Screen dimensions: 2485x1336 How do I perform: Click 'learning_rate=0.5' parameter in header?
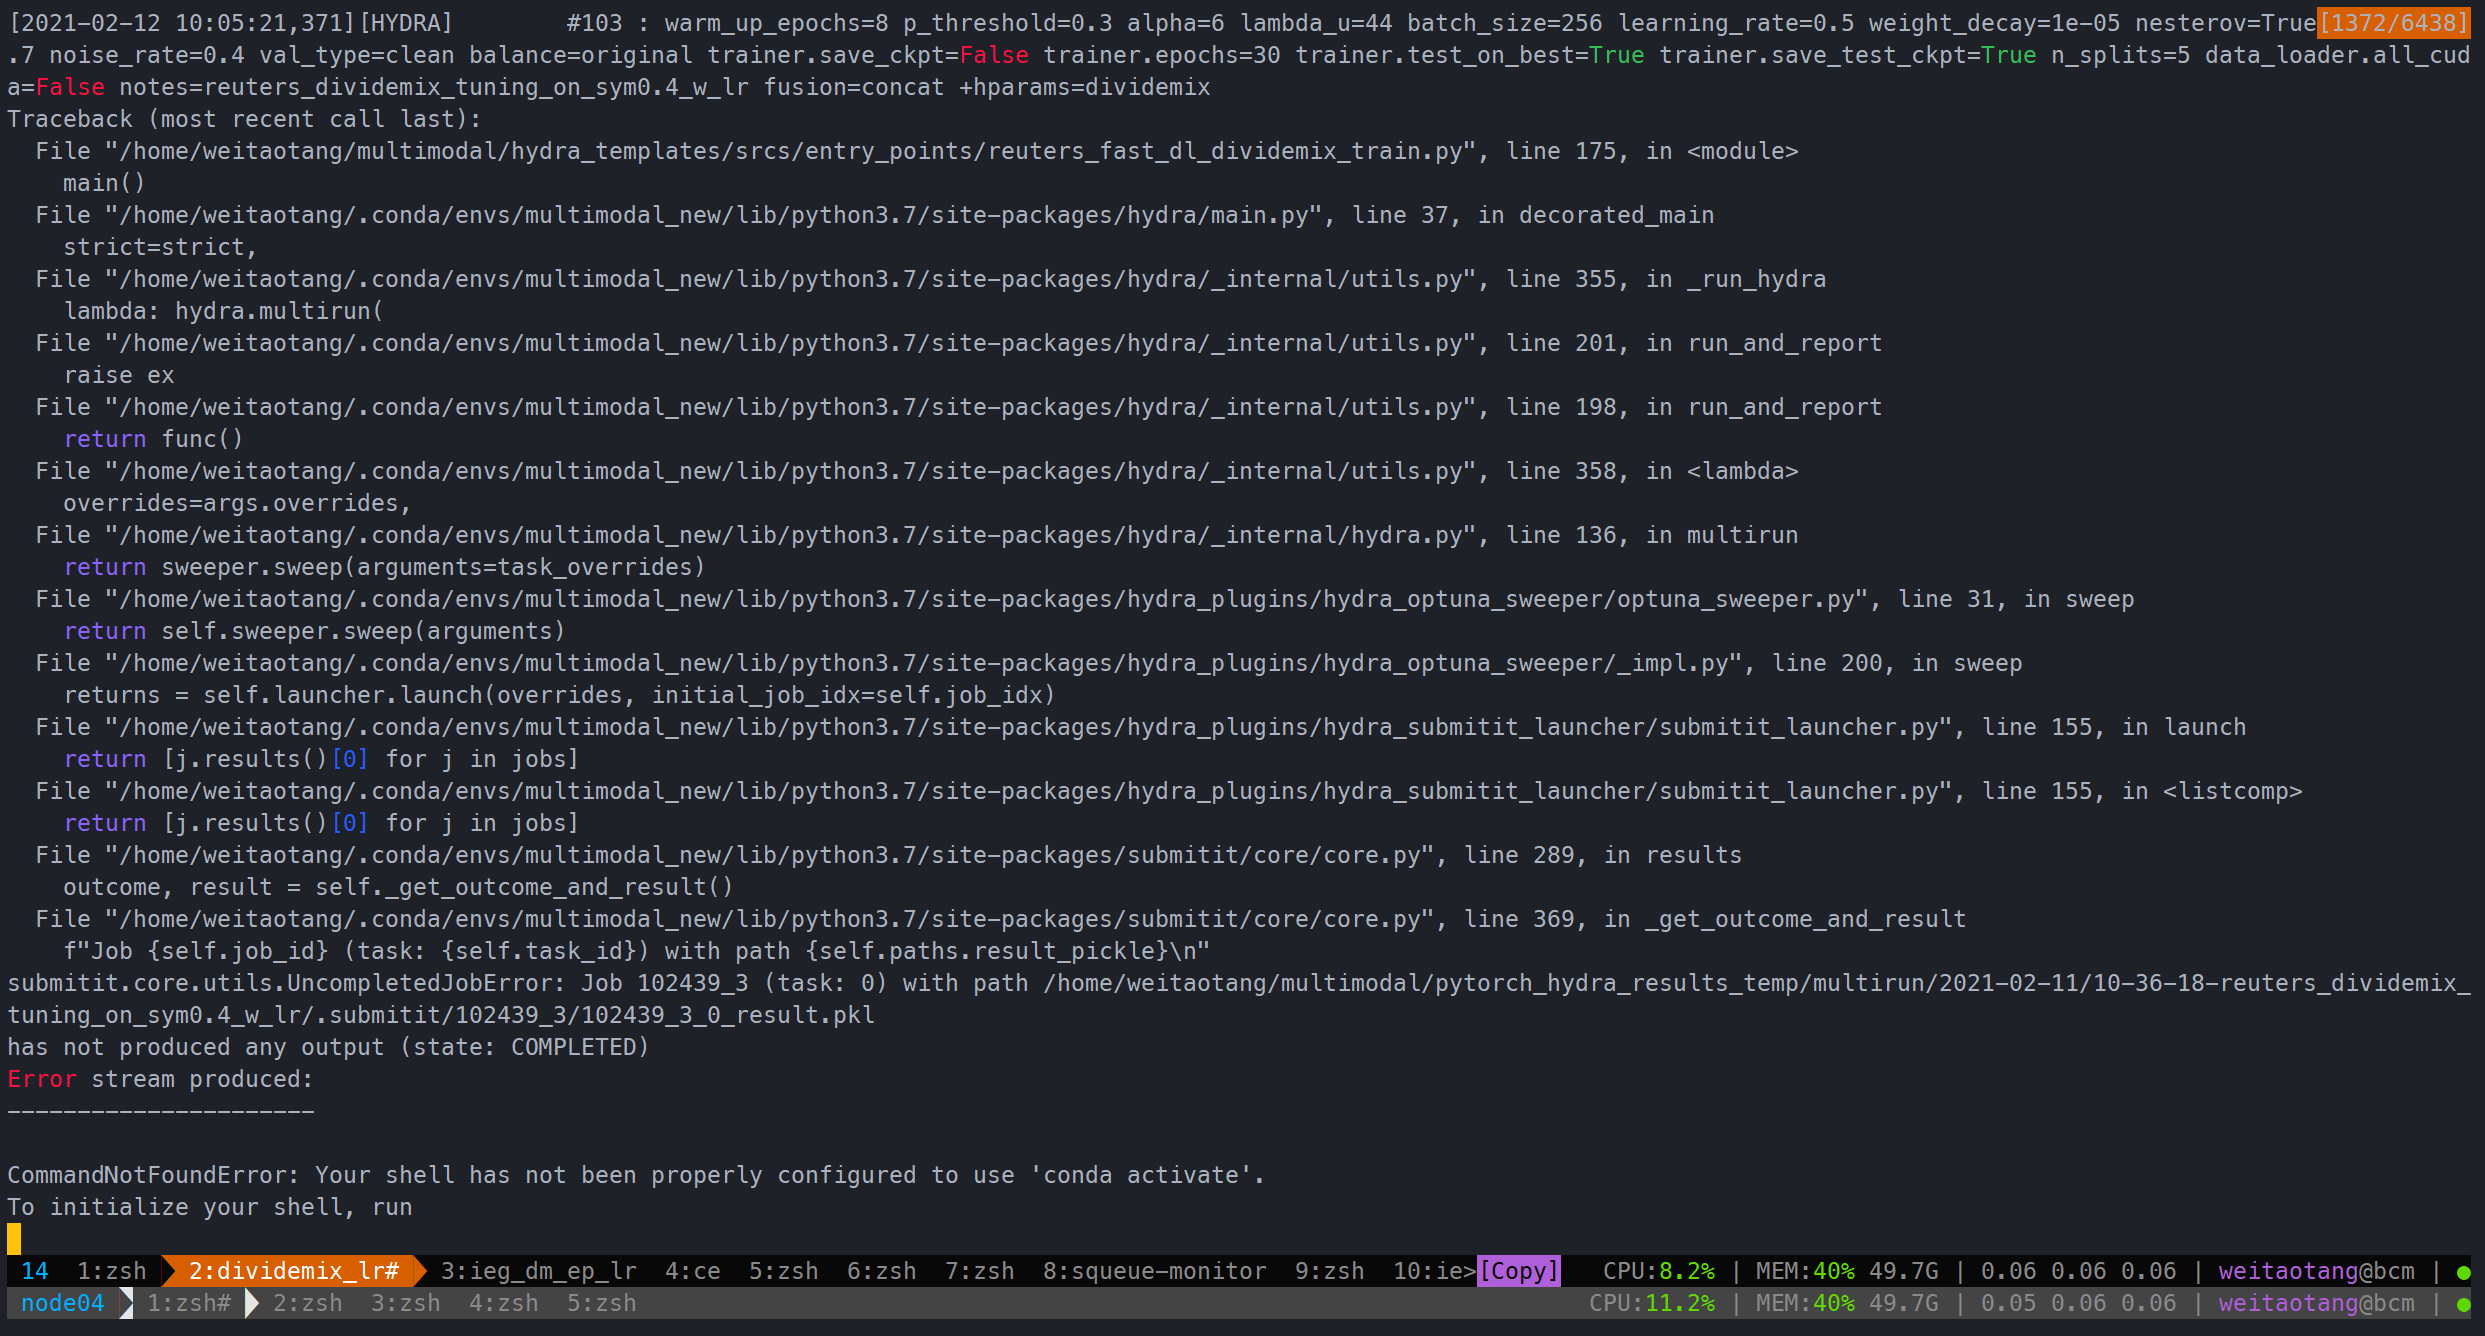[x=1735, y=23]
